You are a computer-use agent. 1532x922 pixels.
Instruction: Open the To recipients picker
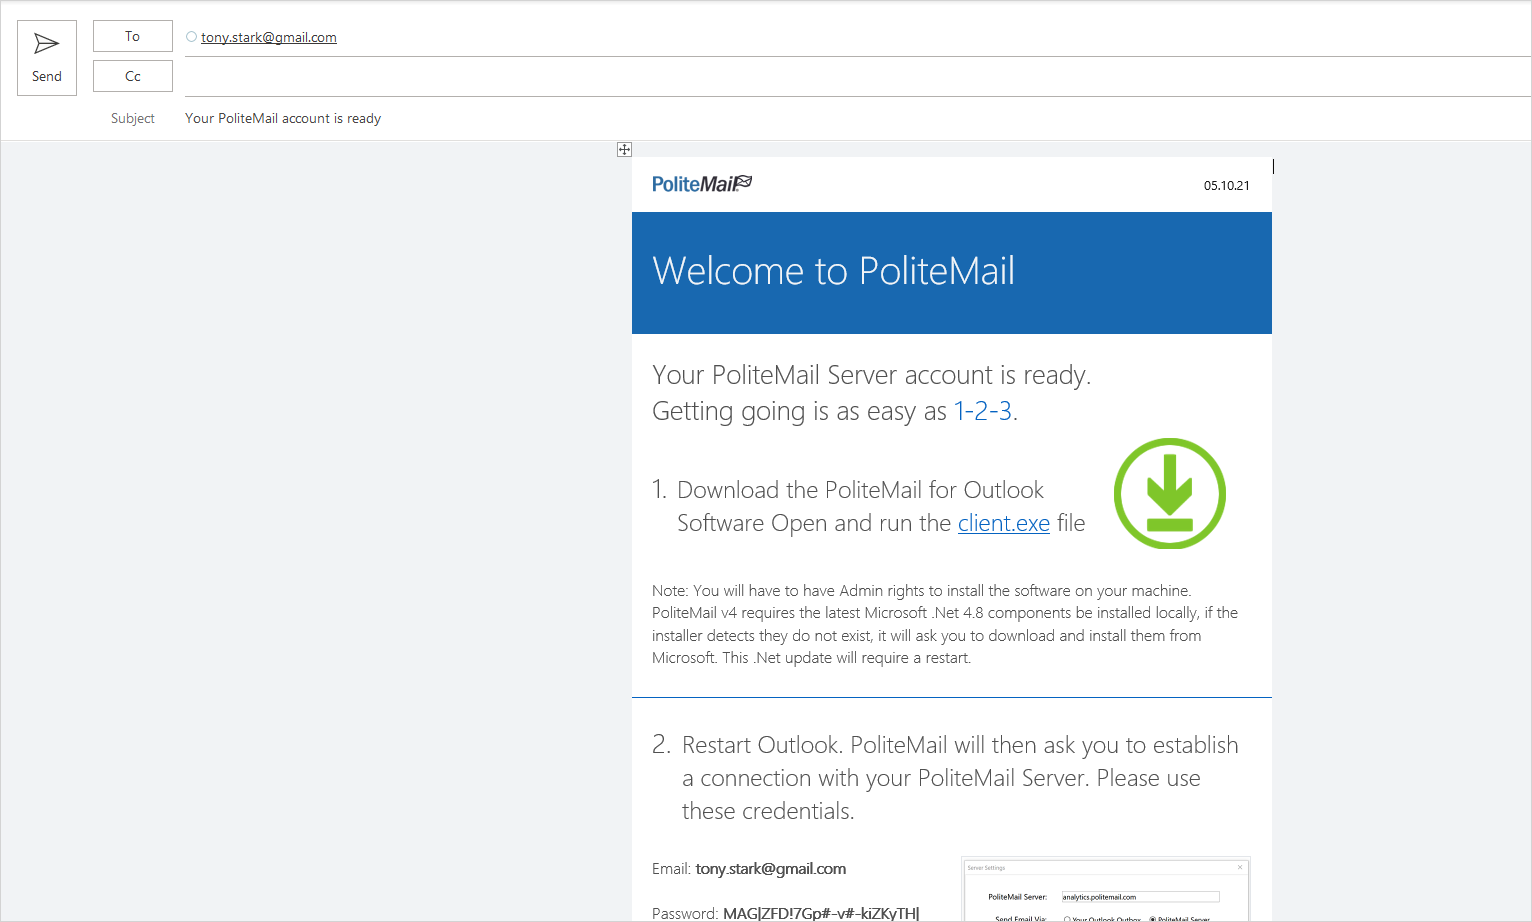(133, 36)
